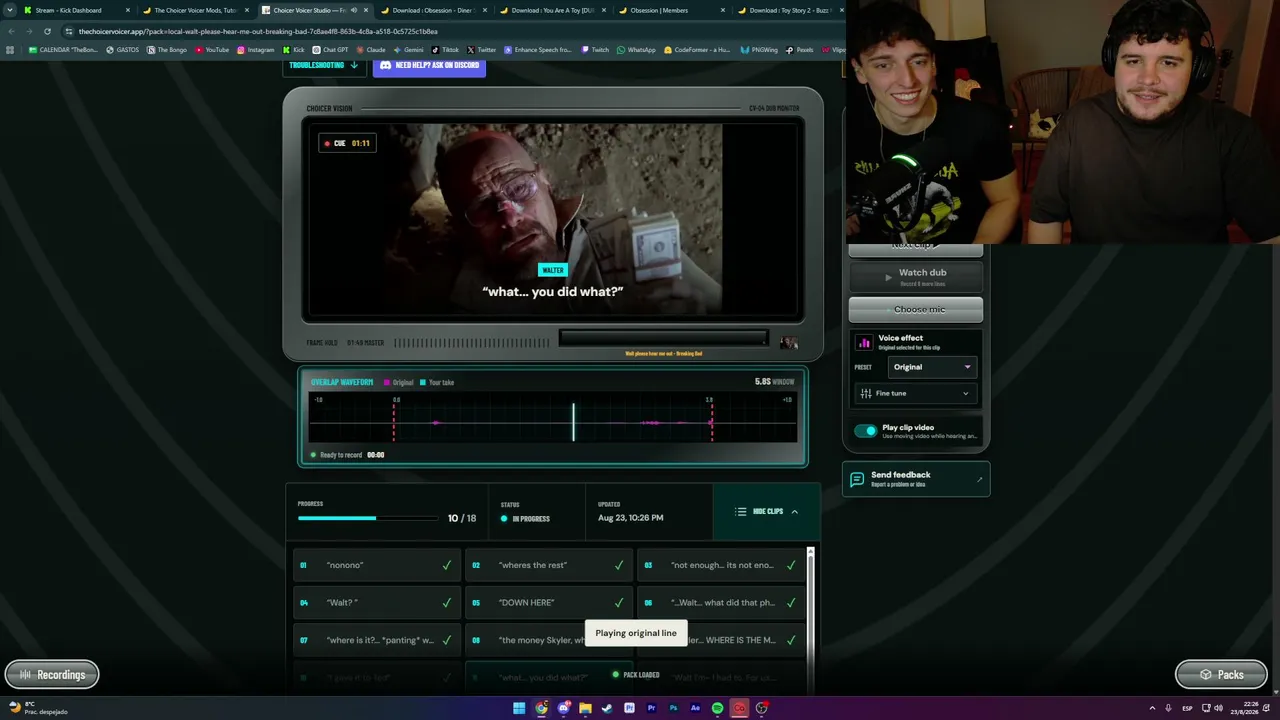
Task: Click the overlap waveform playhead
Action: [574, 422]
